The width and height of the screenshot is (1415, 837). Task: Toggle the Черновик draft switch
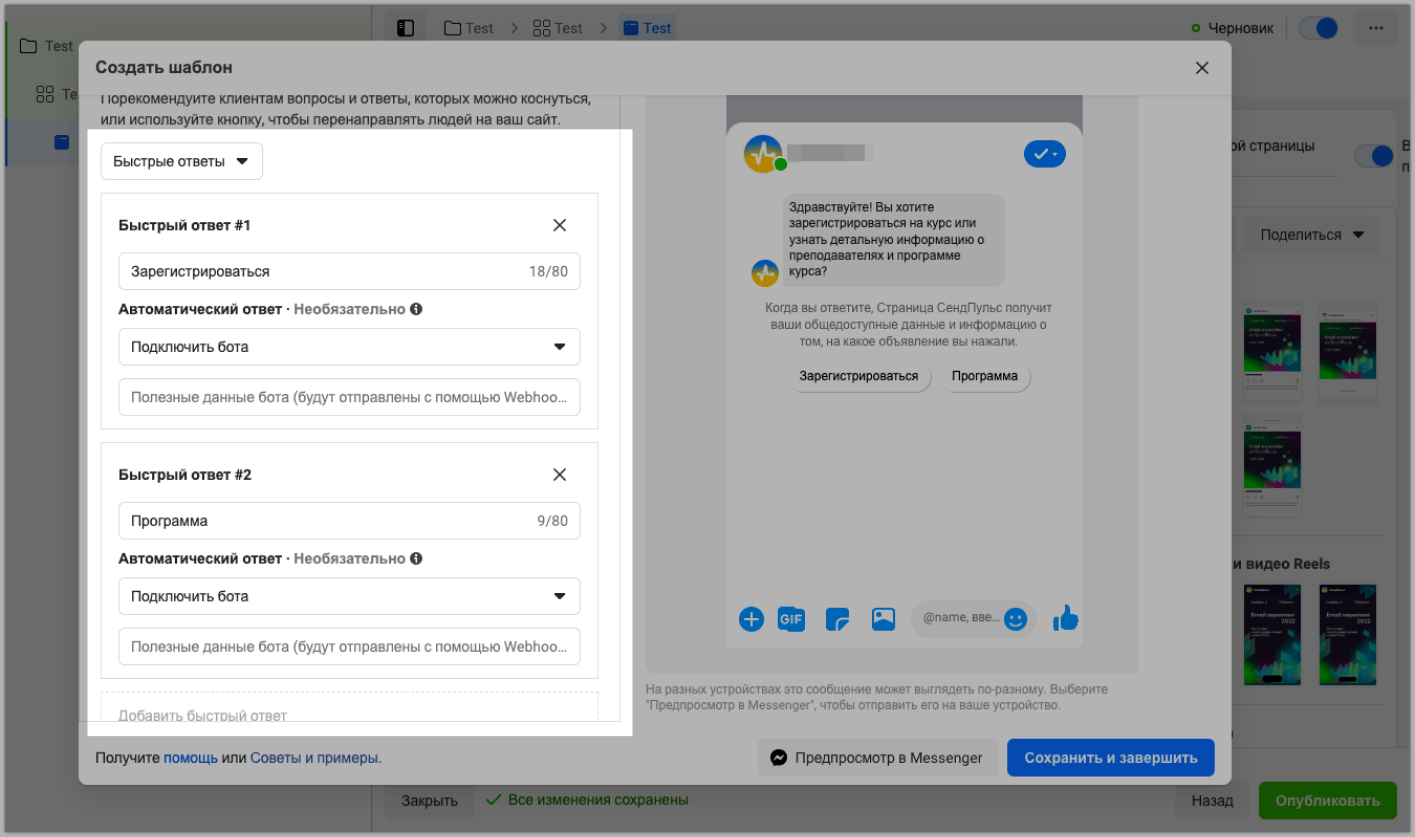coord(1319,28)
